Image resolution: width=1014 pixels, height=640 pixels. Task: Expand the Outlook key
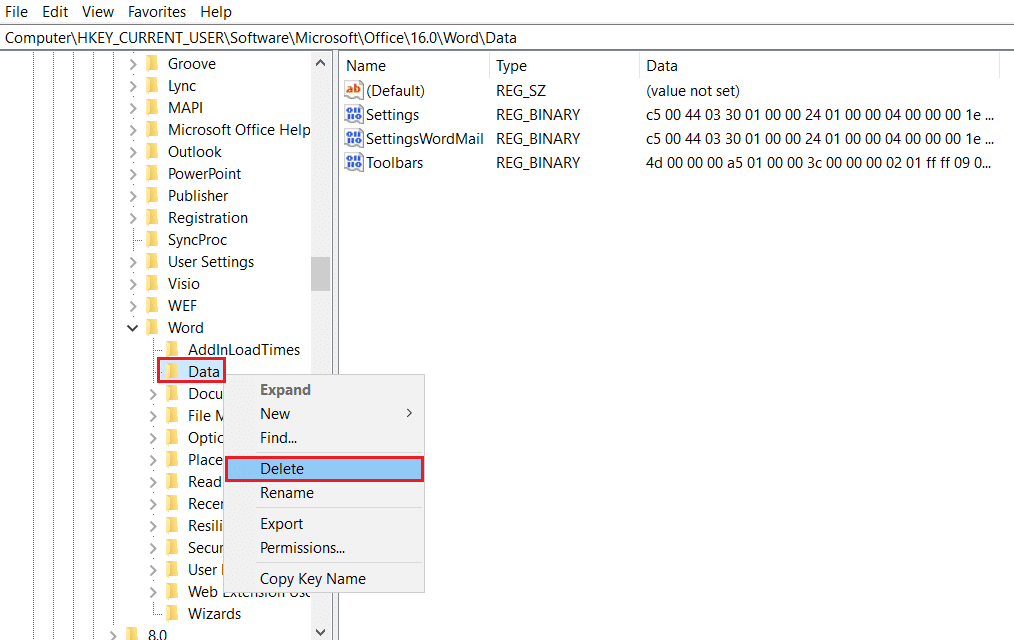click(x=133, y=152)
